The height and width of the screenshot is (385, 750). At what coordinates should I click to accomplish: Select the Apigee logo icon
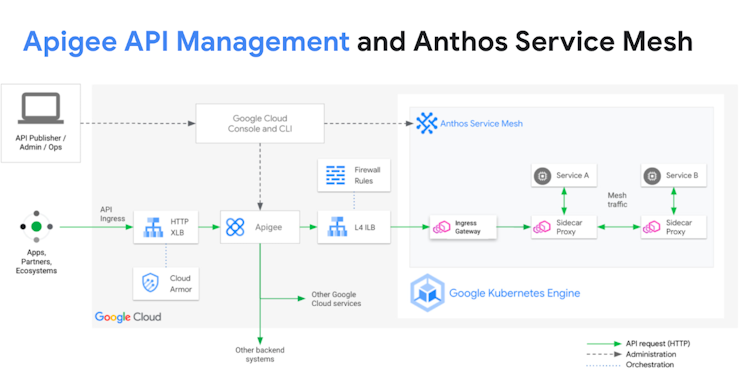[x=235, y=227]
